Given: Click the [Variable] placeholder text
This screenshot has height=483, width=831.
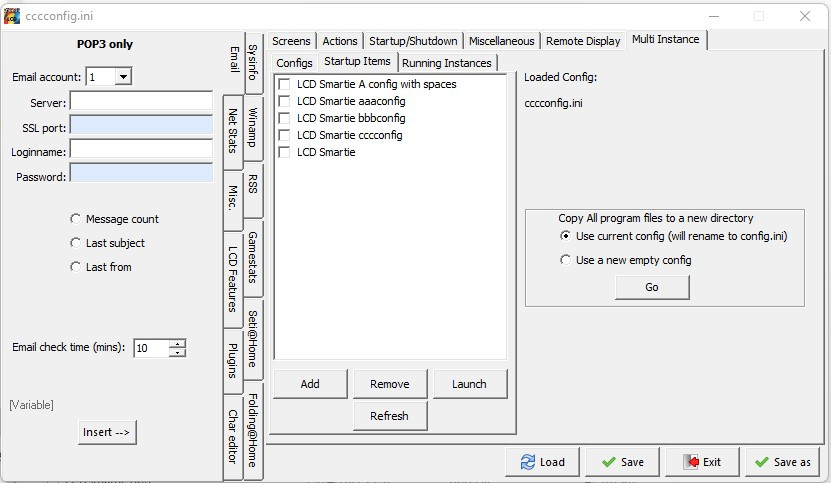Looking at the screenshot, I should point(31,405).
